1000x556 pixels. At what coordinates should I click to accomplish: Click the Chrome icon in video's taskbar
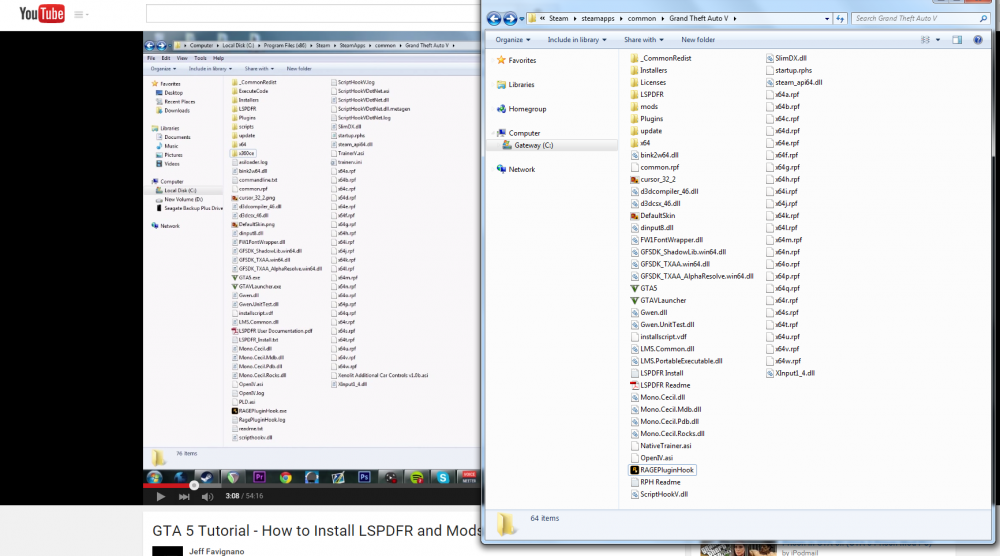[x=285, y=477]
